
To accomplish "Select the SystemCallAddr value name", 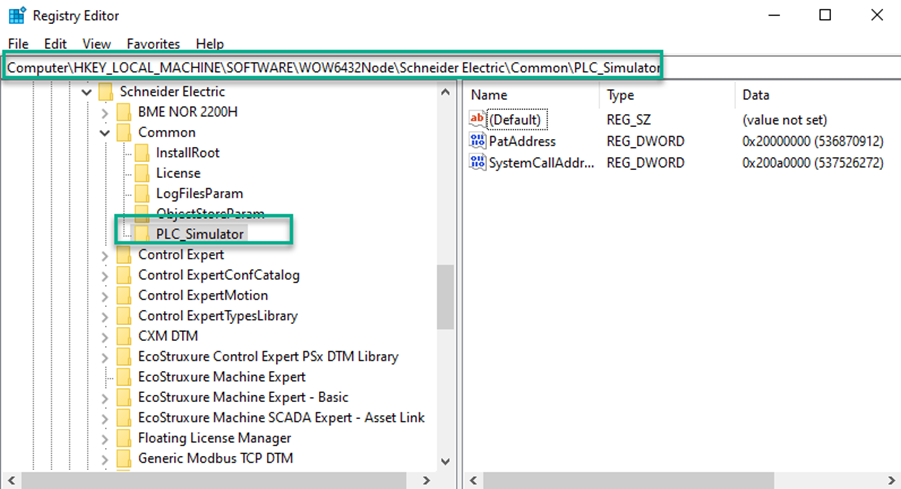I will tap(541, 163).
